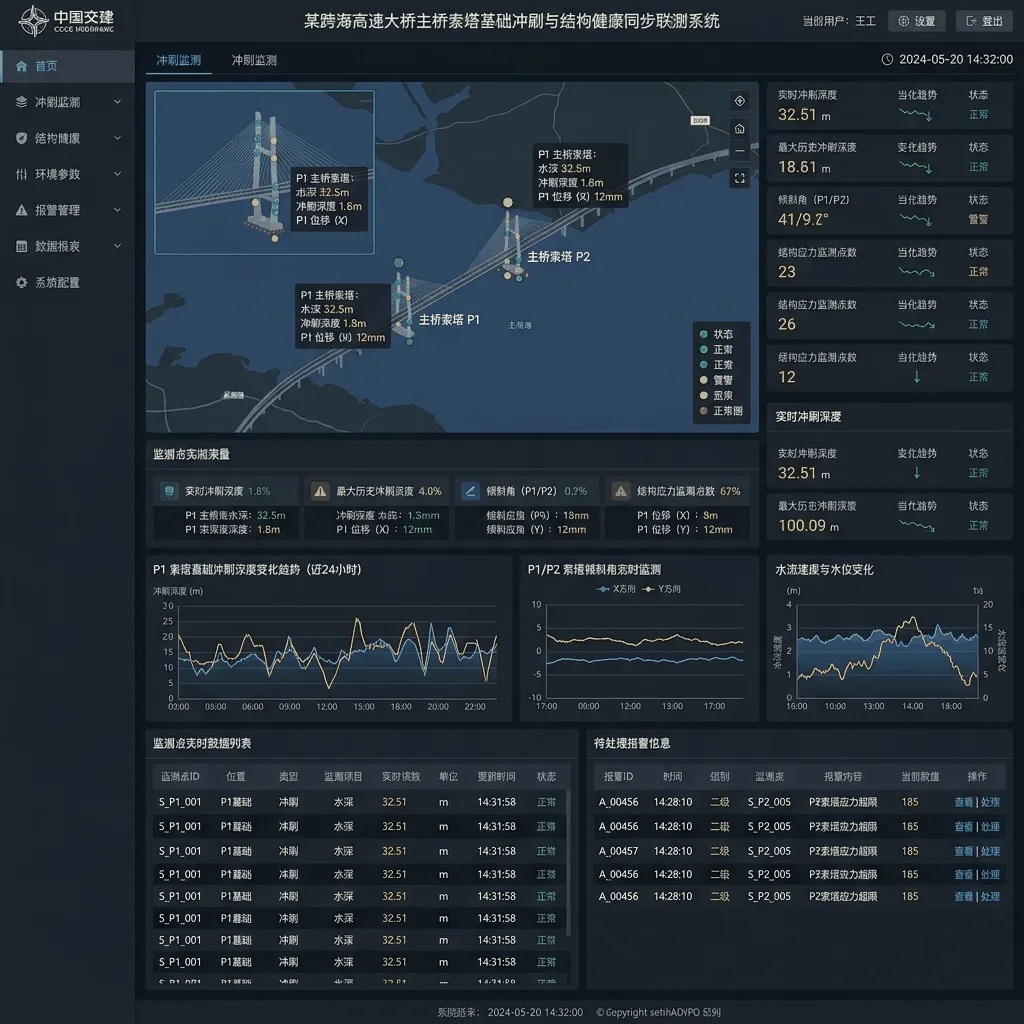Image resolution: width=1024 pixels, height=1024 pixels.
Task: Toggle map fullscreen icon
Action: click(x=739, y=178)
